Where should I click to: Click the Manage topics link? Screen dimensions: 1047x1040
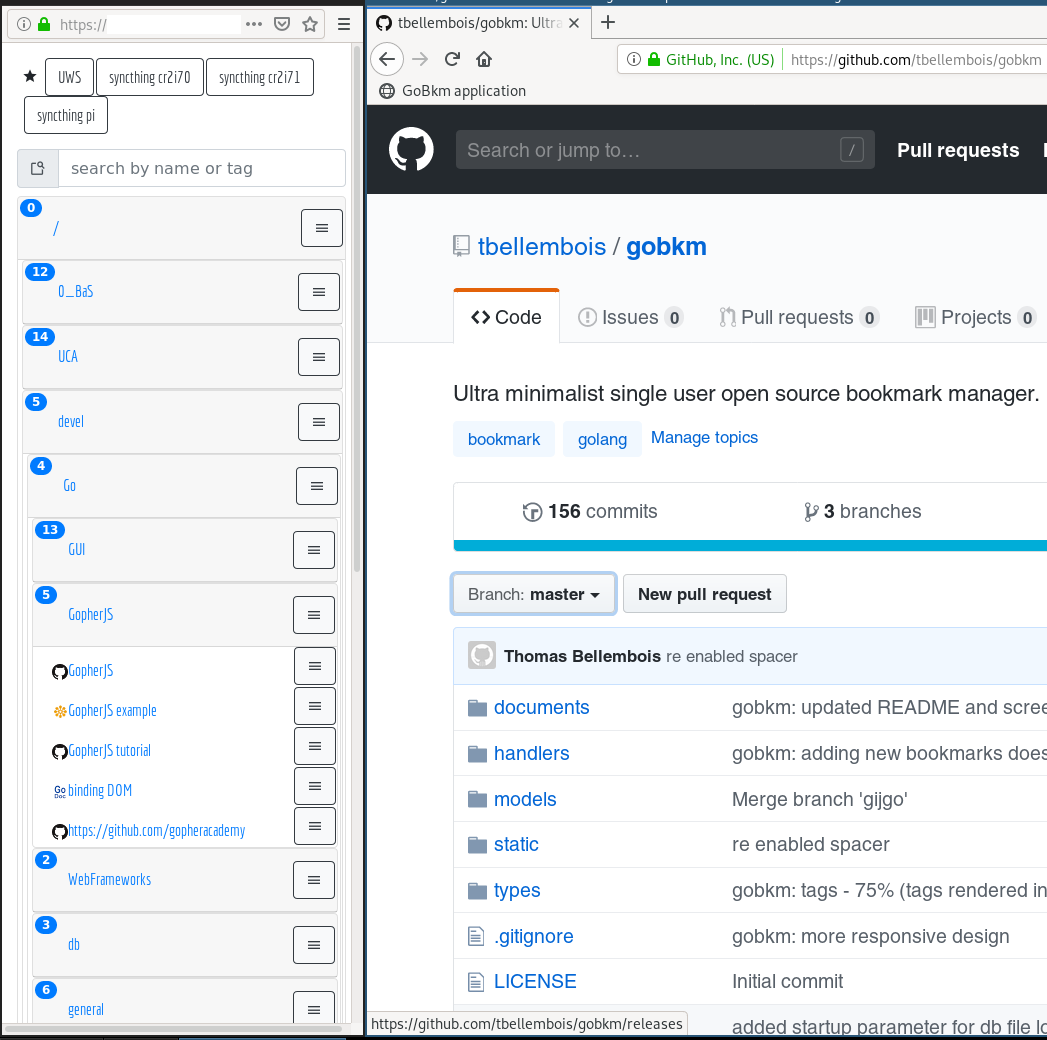[704, 437]
